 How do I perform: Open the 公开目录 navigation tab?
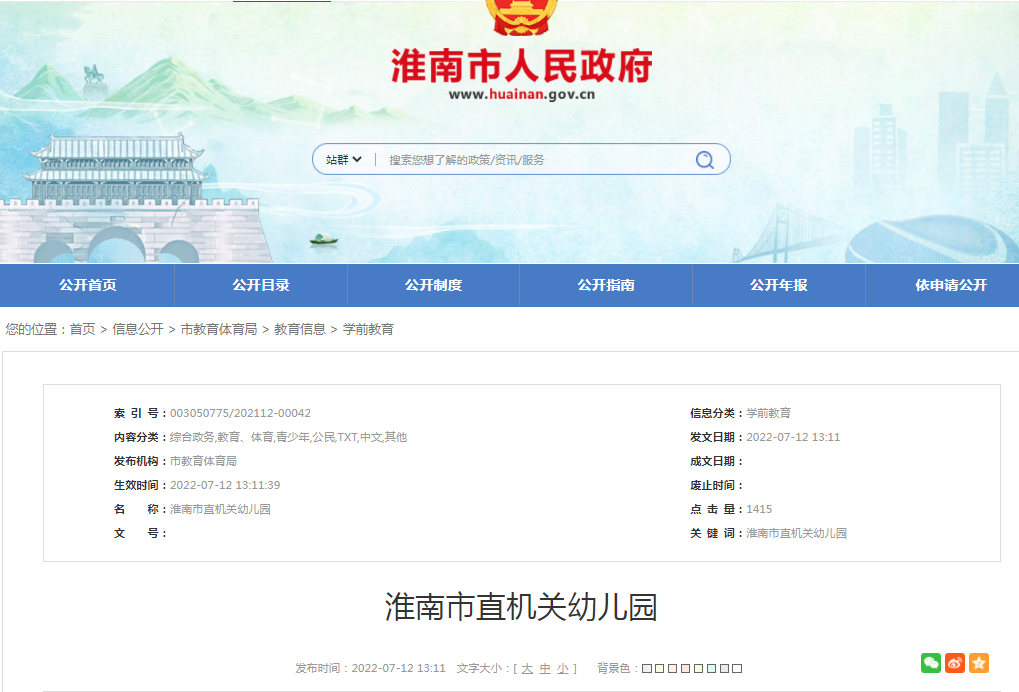coord(261,285)
